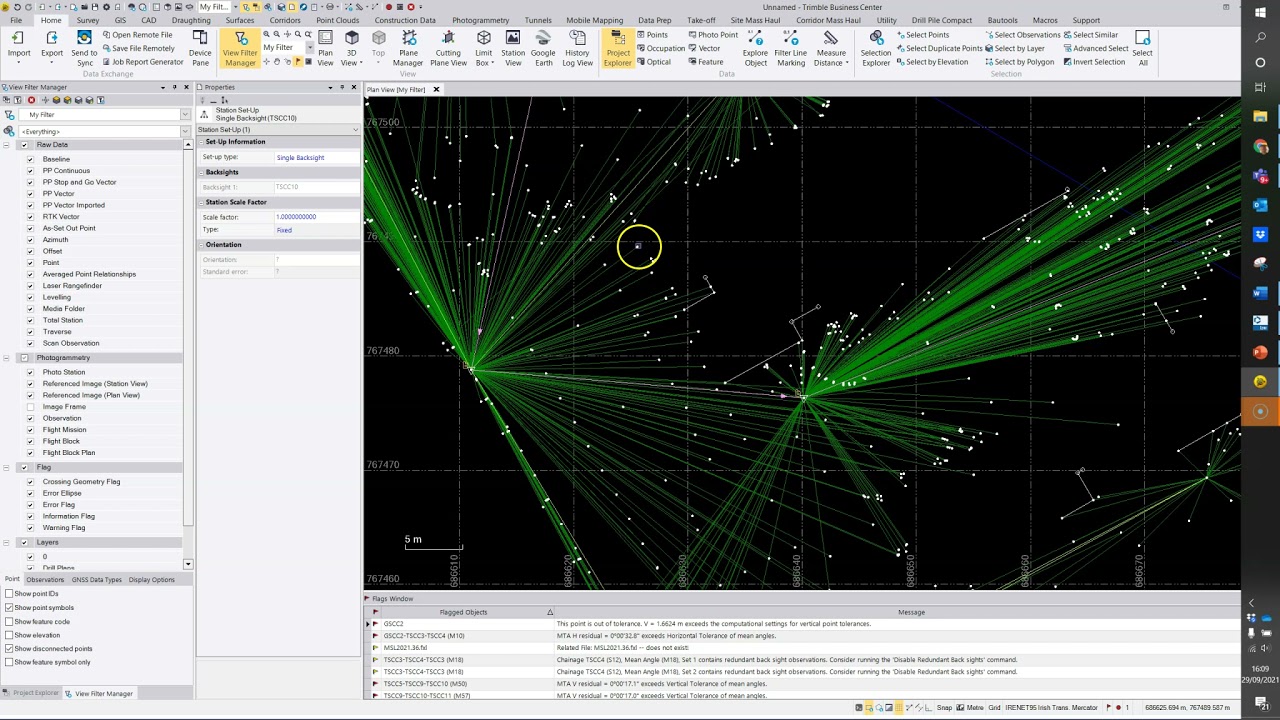This screenshot has height=720, width=1280.
Task: Select the Measure Distance tool
Action: tap(830, 48)
